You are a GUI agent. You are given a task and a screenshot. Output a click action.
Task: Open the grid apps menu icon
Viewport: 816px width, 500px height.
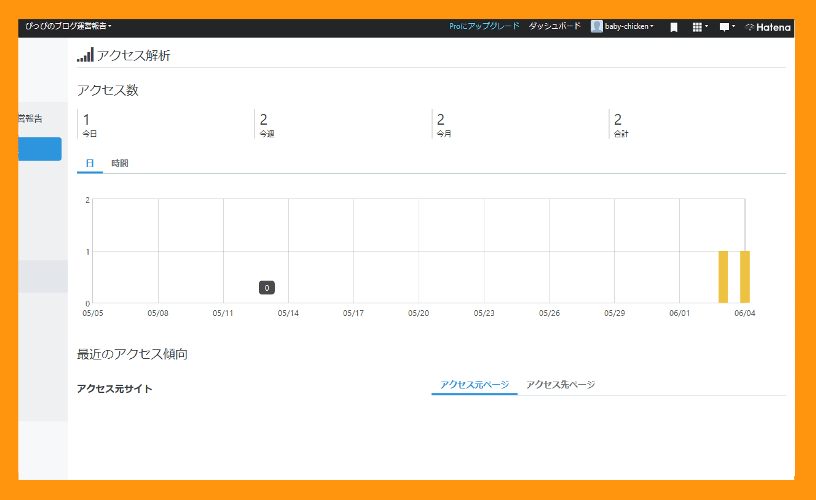[700, 27]
